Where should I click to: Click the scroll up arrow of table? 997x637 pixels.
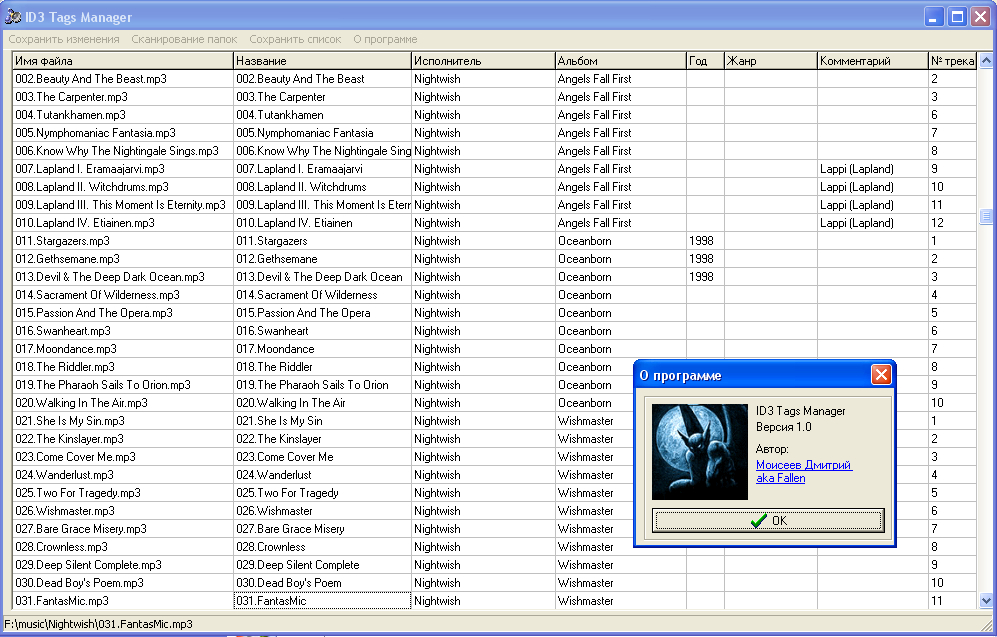(x=986, y=61)
